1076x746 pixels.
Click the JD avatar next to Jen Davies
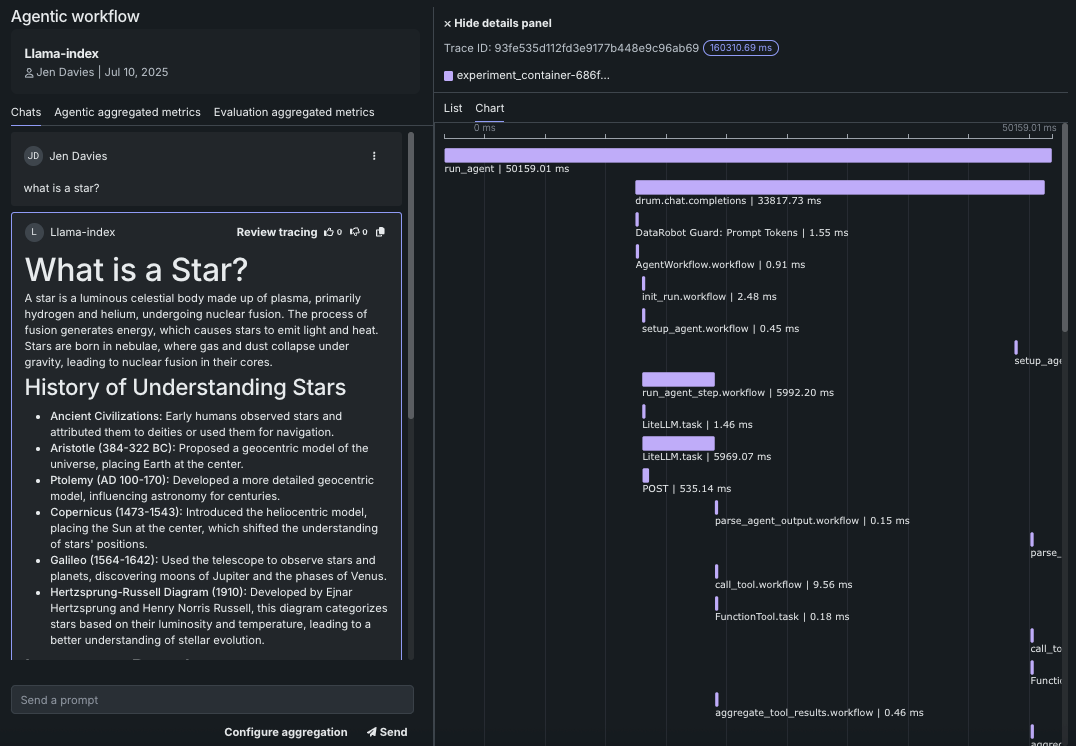(x=34, y=156)
